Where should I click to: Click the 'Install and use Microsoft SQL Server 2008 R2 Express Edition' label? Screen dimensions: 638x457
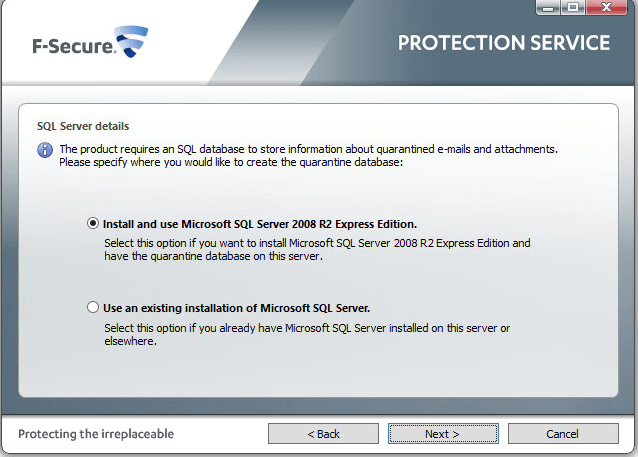260,224
